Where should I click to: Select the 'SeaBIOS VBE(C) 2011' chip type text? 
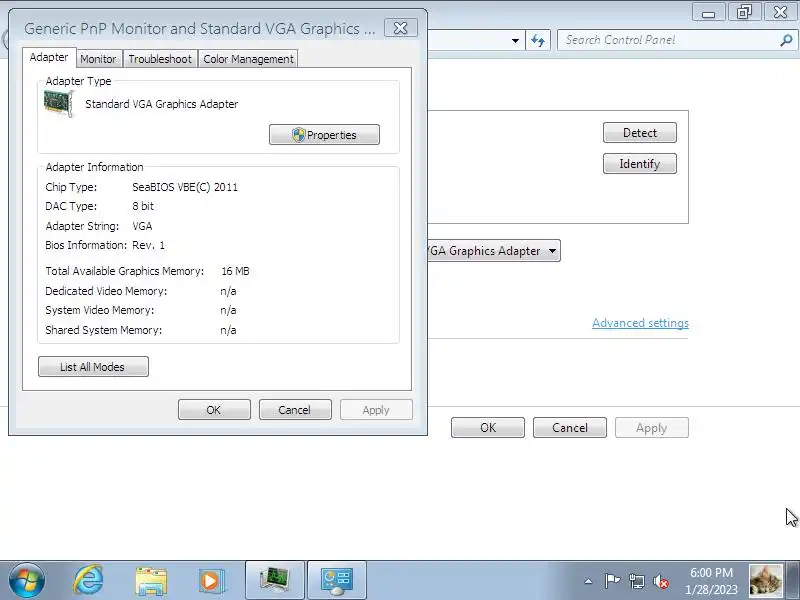click(185, 187)
